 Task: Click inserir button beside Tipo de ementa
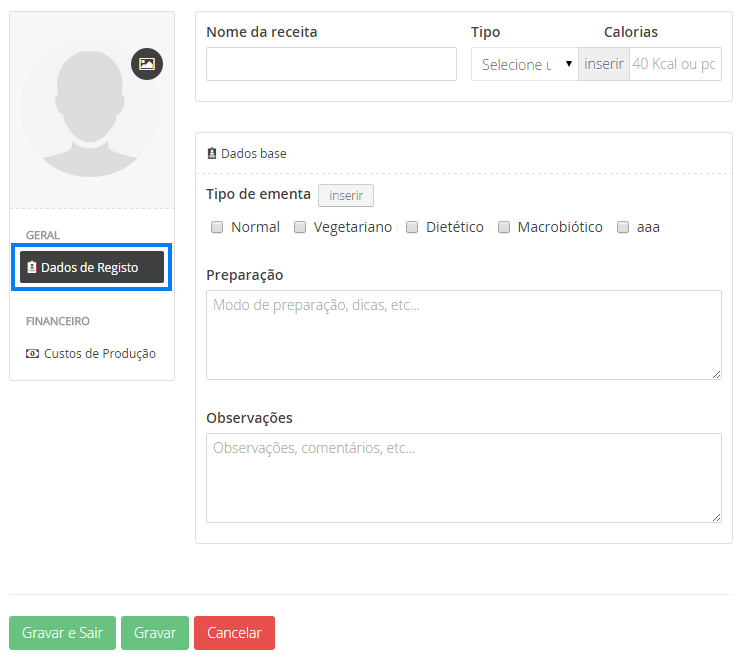tap(346, 196)
